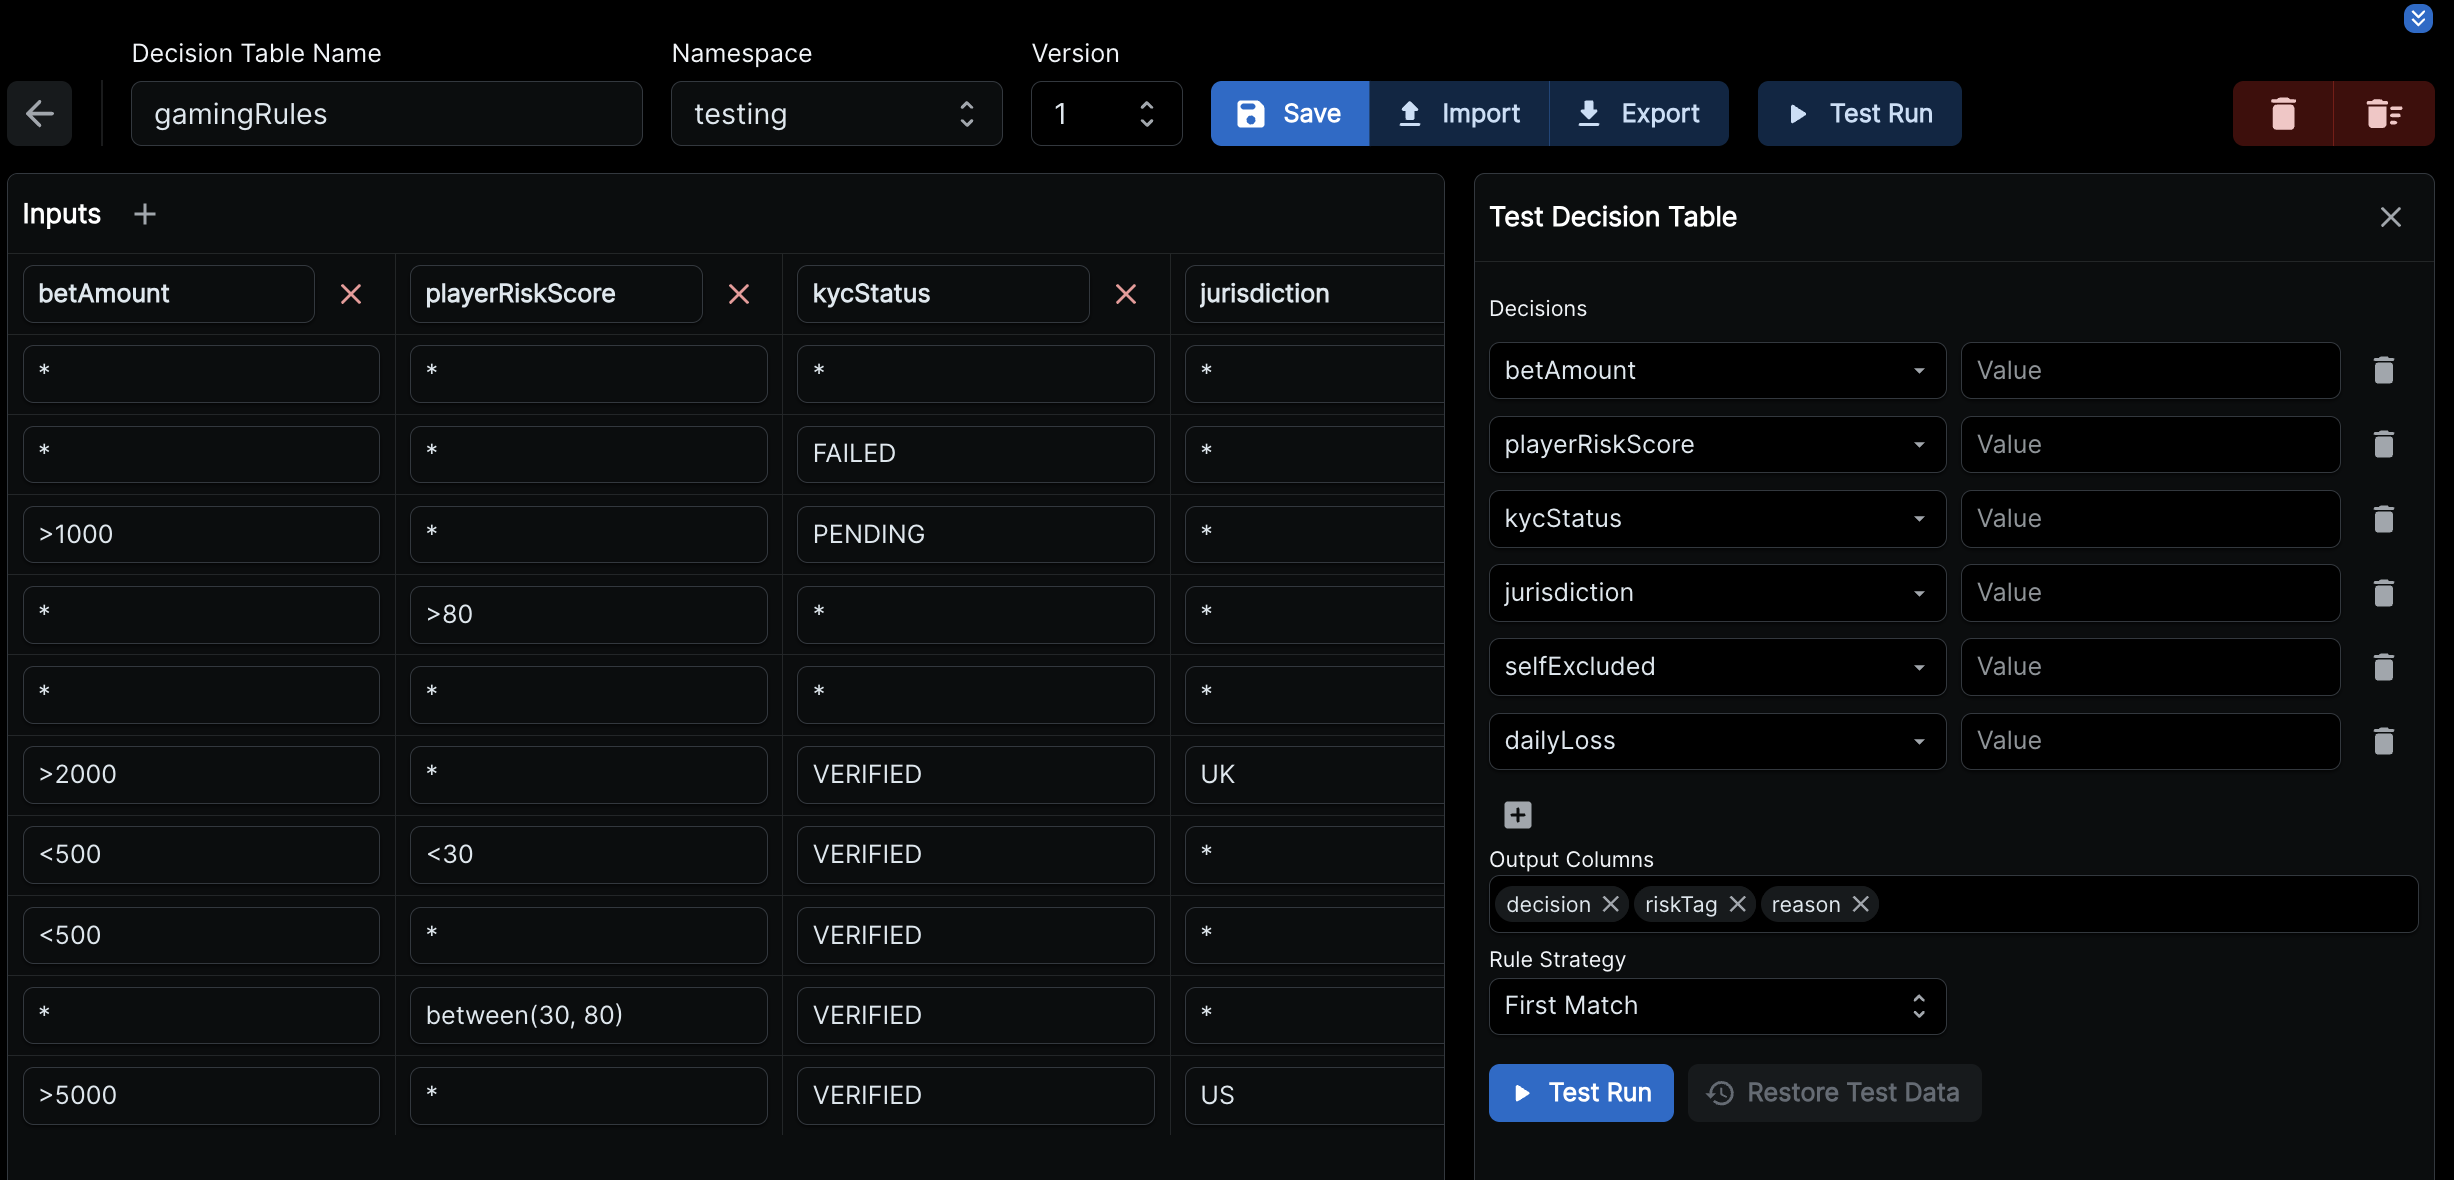The height and width of the screenshot is (1180, 2454).
Task: Remove the playerRiskScore input column
Action: 739,294
